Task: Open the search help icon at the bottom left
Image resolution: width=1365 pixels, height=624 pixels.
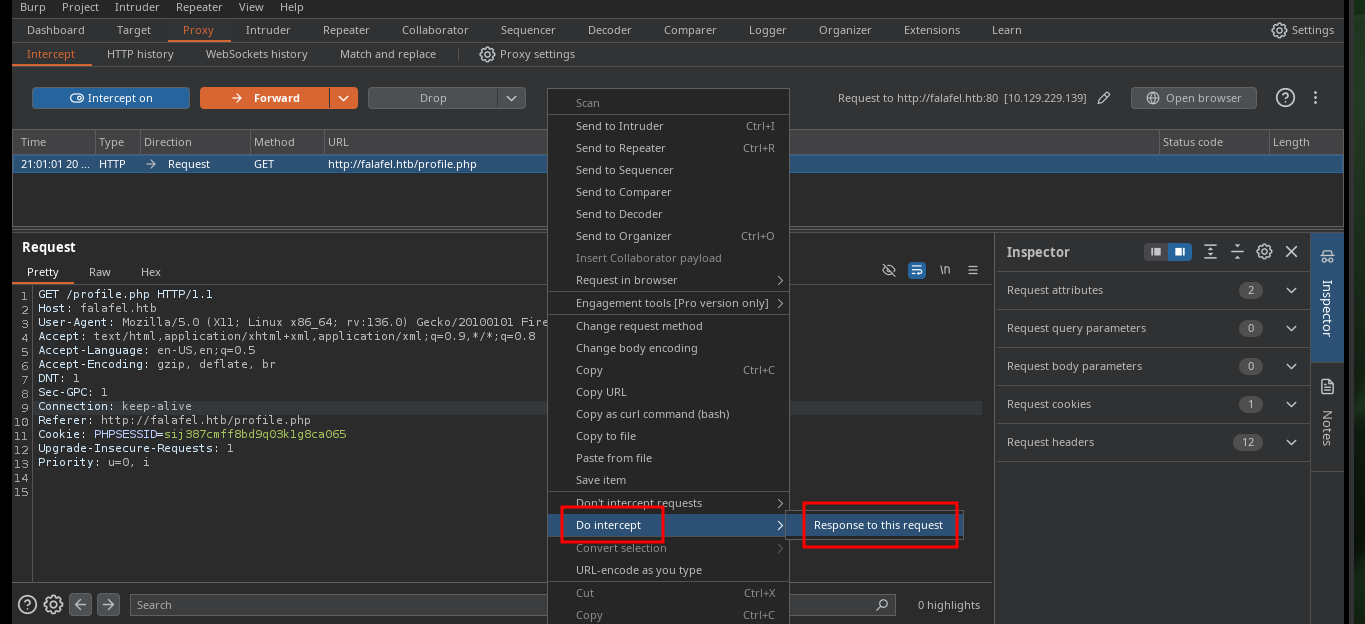Action: tap(28, 604)
